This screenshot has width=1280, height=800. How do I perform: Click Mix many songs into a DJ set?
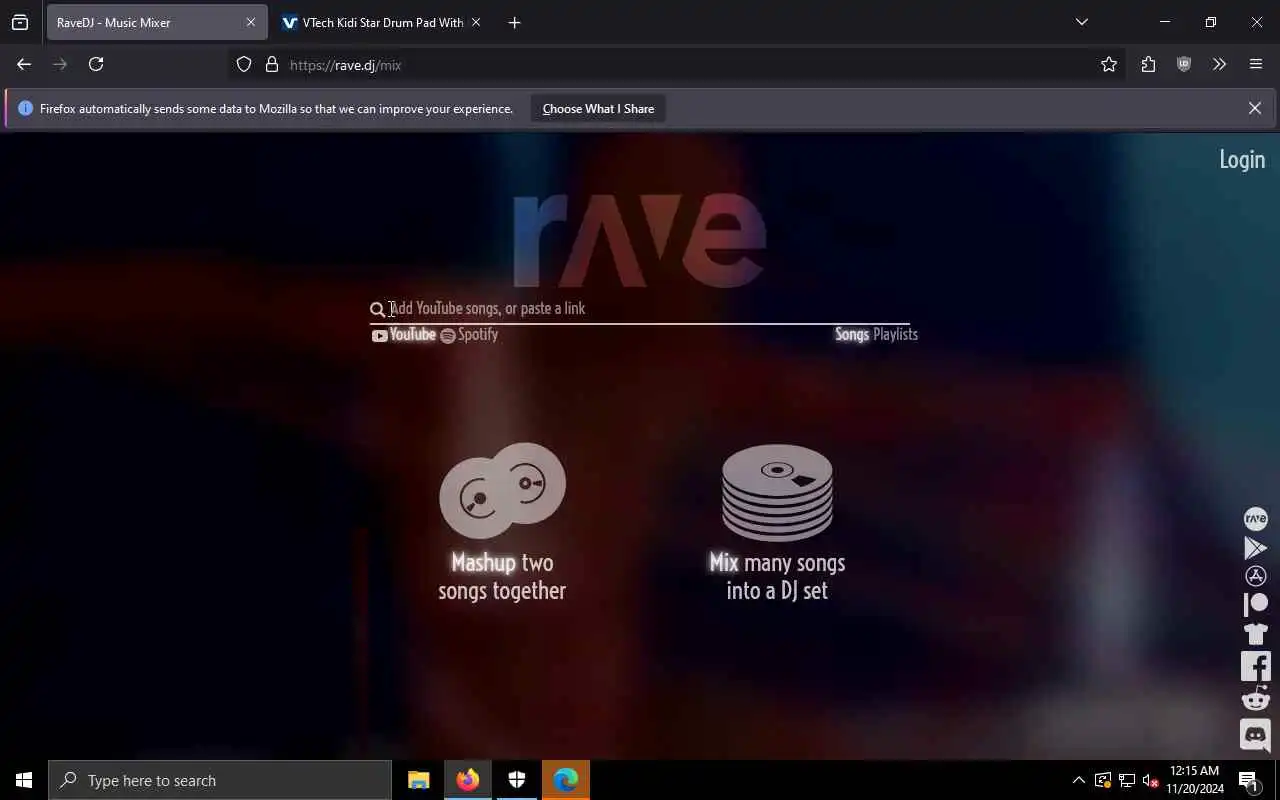(x=777, y=577)
